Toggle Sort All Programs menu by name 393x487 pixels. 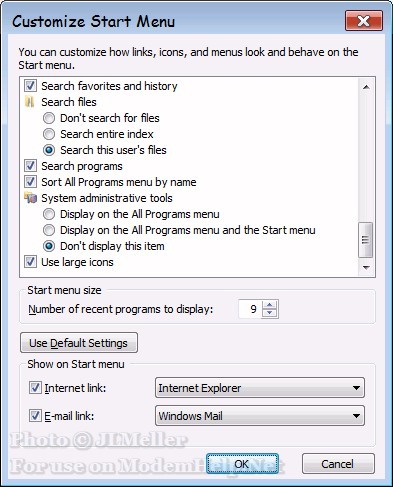point(30,182)
